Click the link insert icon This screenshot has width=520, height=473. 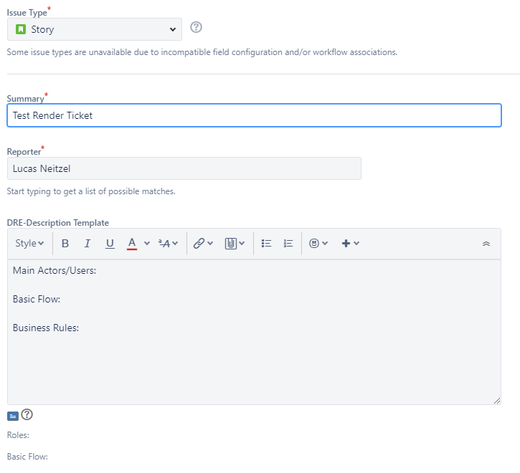coord(199,243)
